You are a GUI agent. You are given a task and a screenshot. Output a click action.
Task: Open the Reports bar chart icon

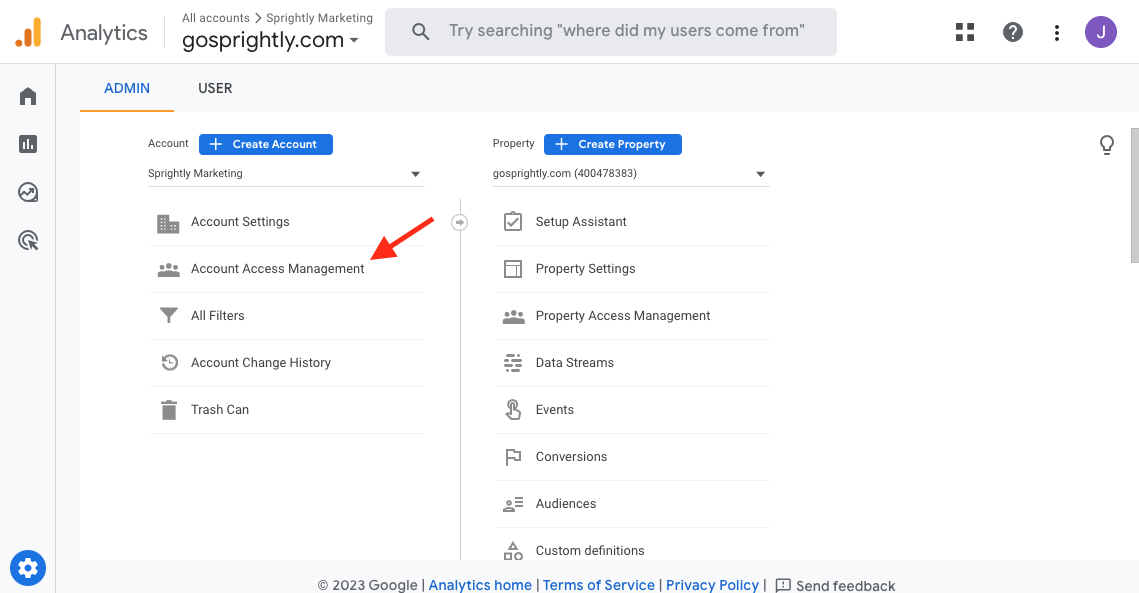[28, 144]
